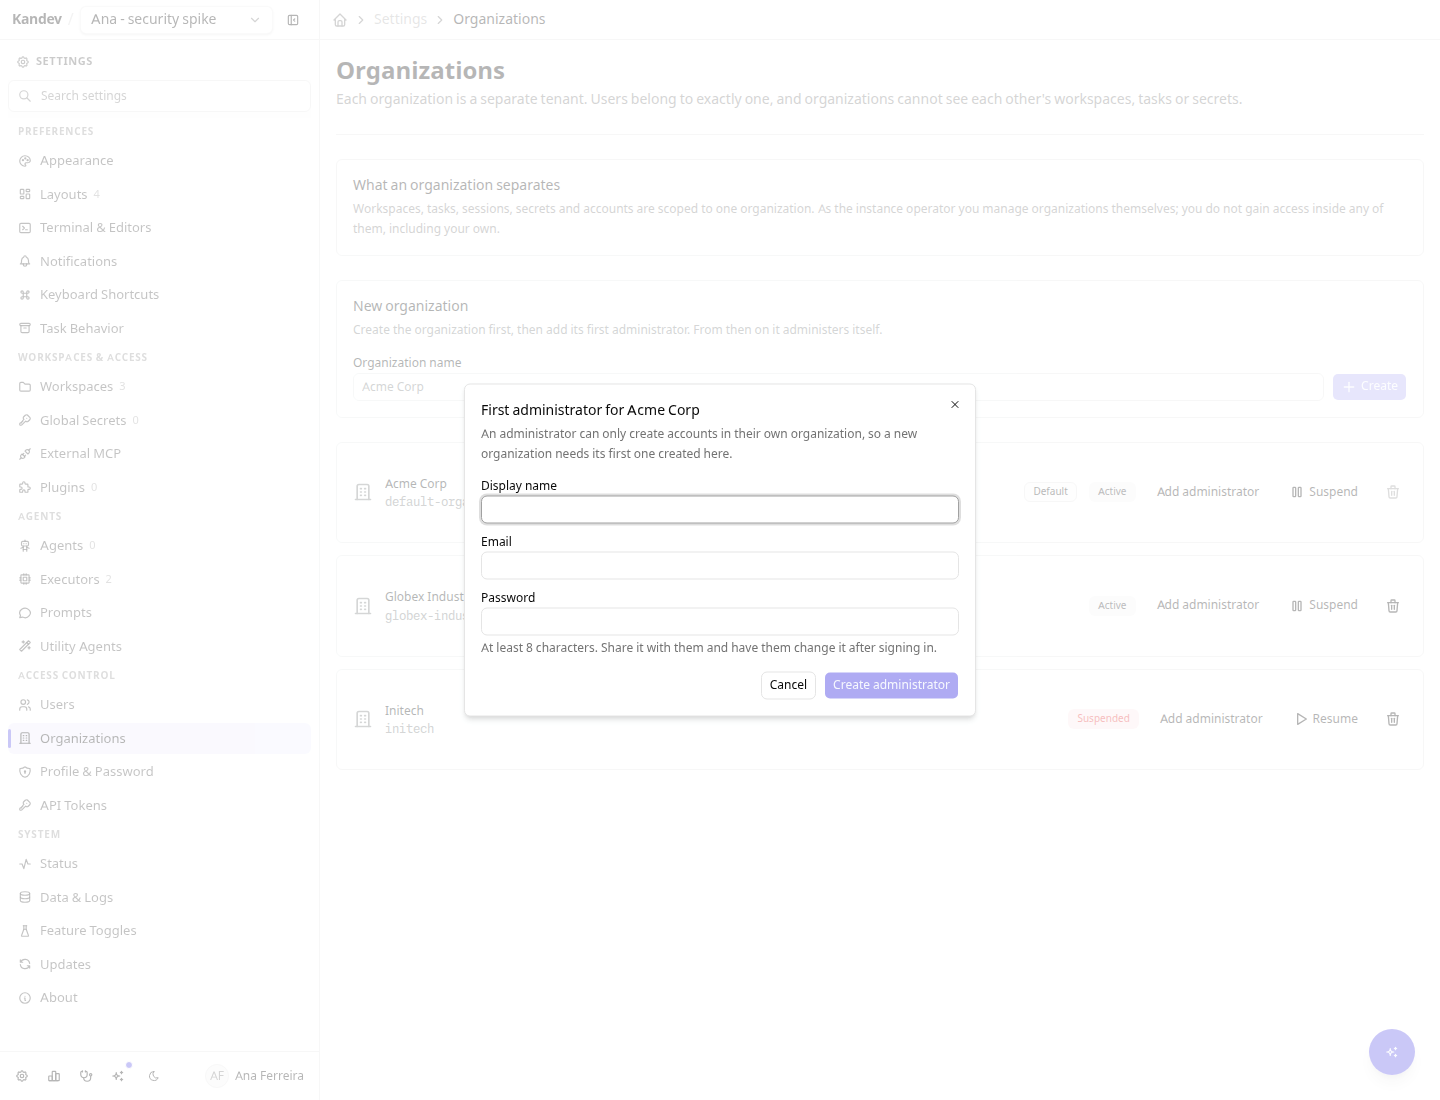
Task: Open the workspace selector dropdown
Action: point(176,20)
